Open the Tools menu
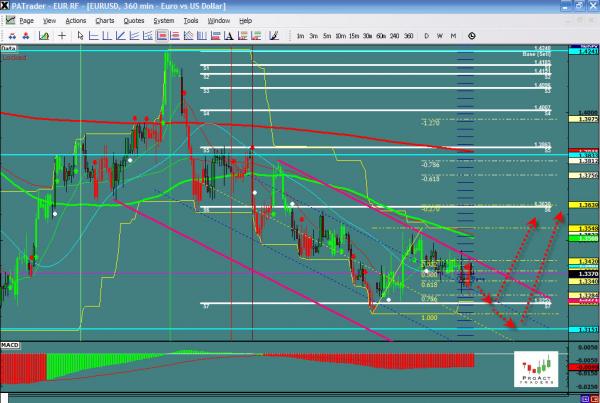This screenshot has width=600, height=403. (191, 20)
